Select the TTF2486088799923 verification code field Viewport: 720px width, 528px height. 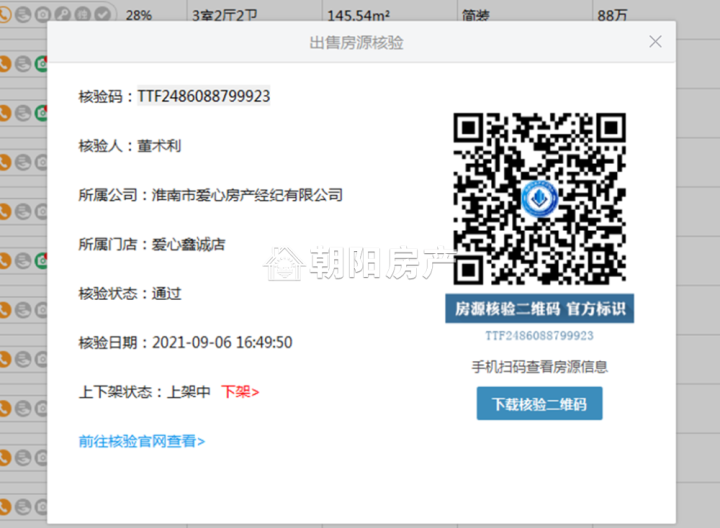point(204,96)
